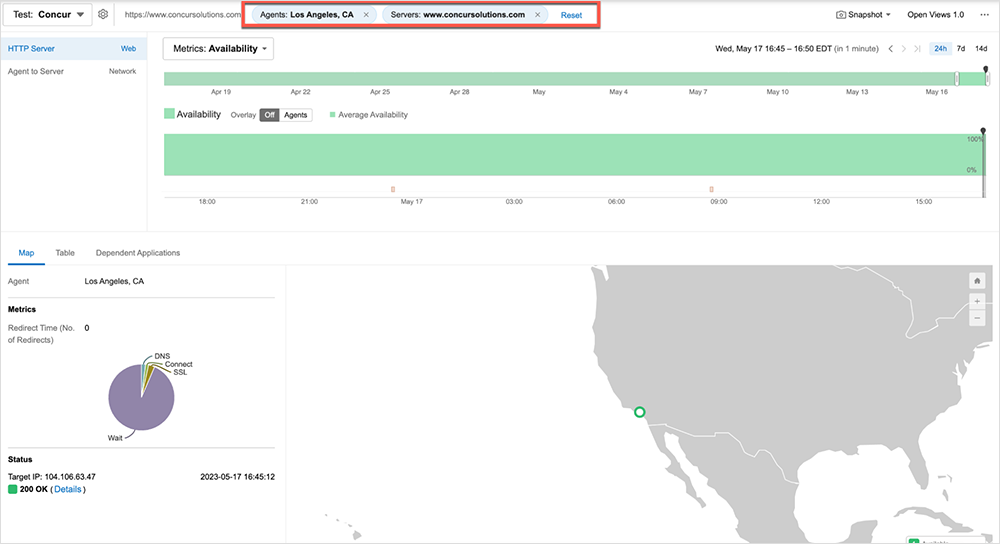
Task: Enable Agents overlay
Action: pyautogui.click(x=296, y=115)
